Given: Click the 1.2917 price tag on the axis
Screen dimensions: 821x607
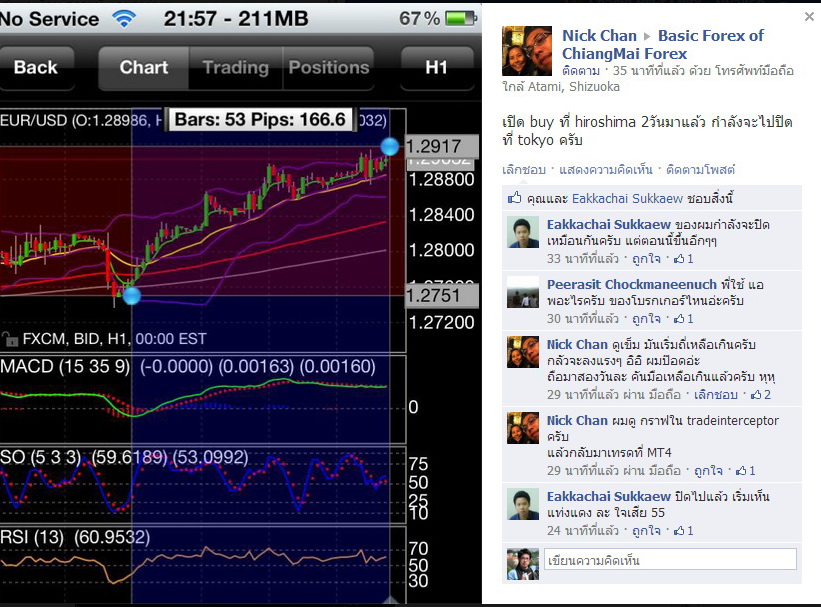Looking at the screenshot, I should [x=441, y=147].
